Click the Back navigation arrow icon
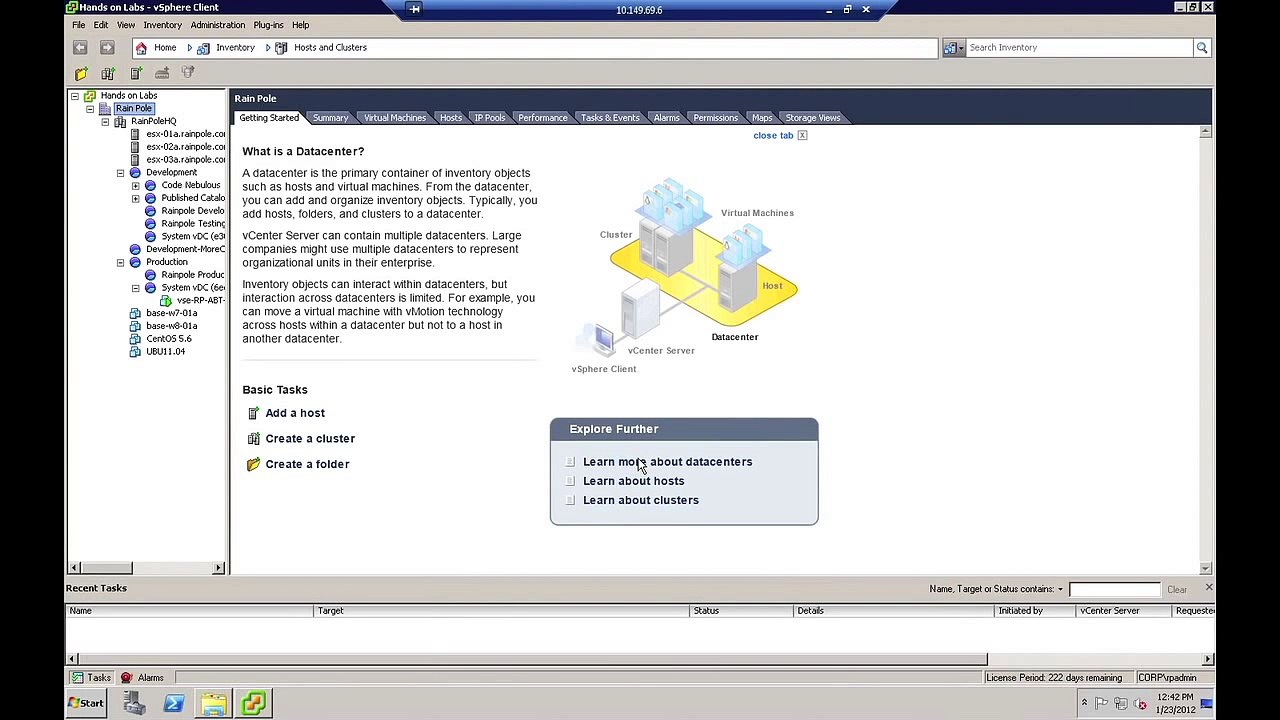Screen dimensions: 1280x720 (80, 47)
